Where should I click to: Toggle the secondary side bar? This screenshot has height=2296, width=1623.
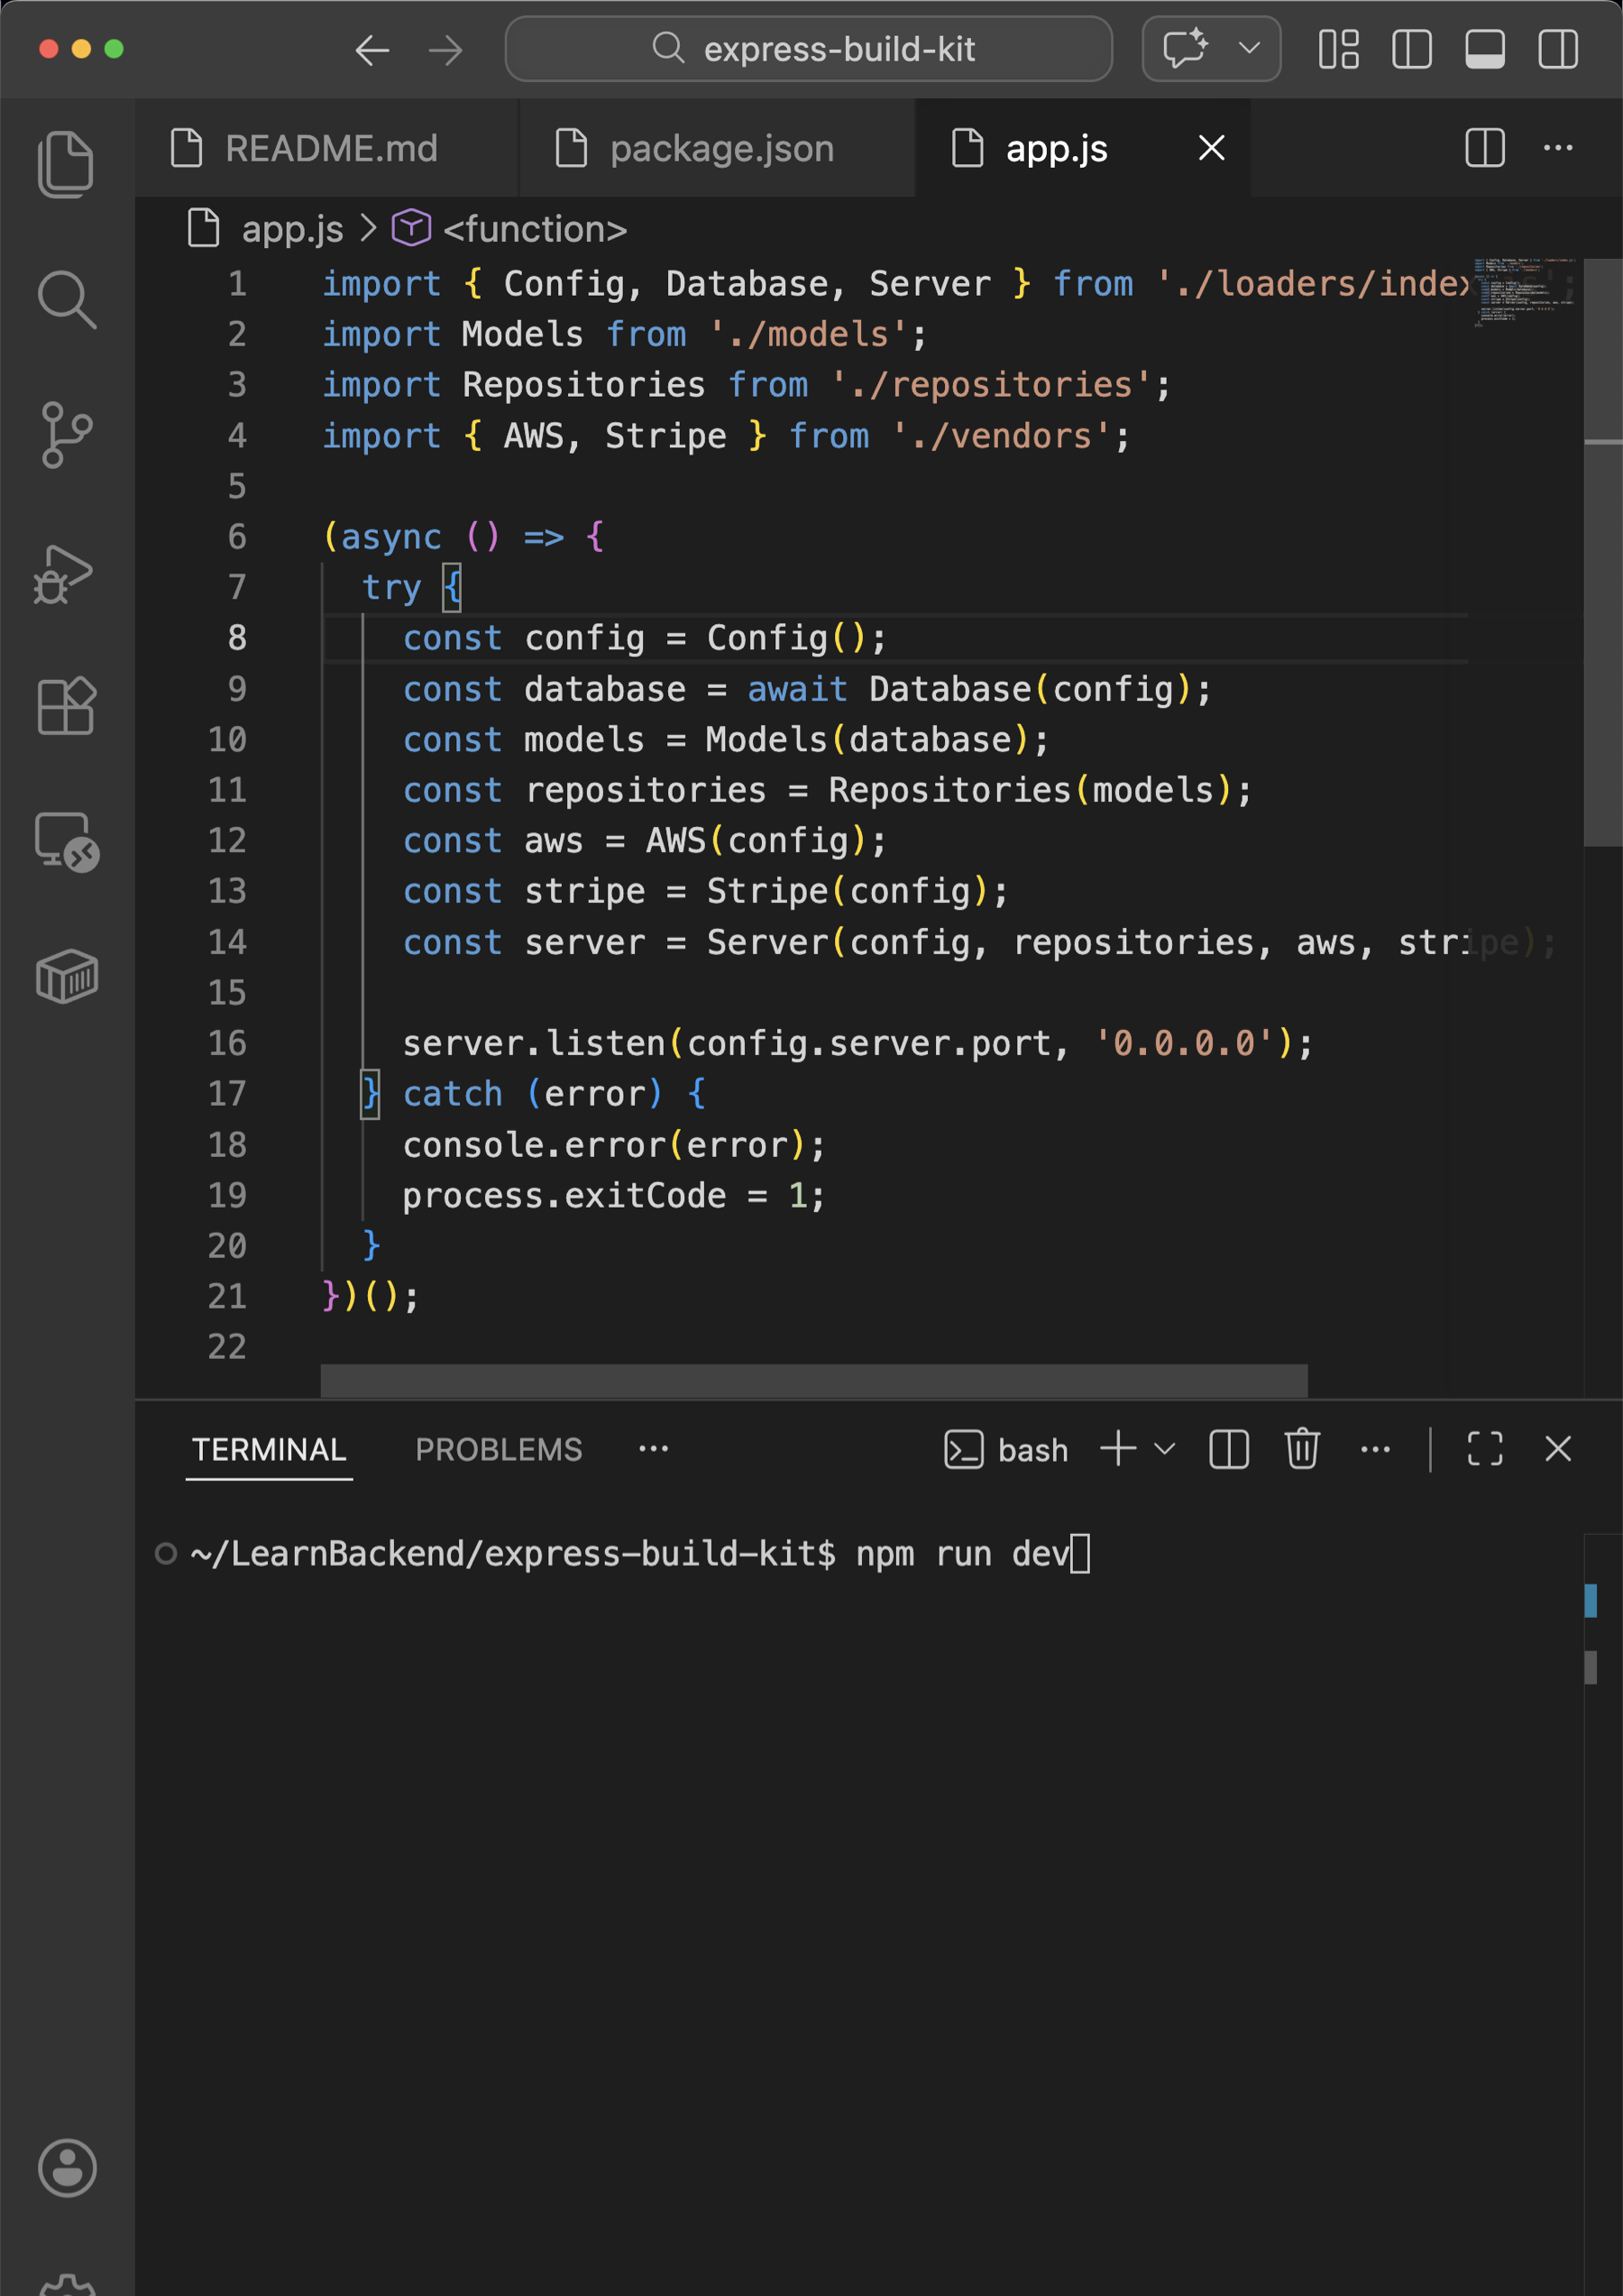(1557, 49)
